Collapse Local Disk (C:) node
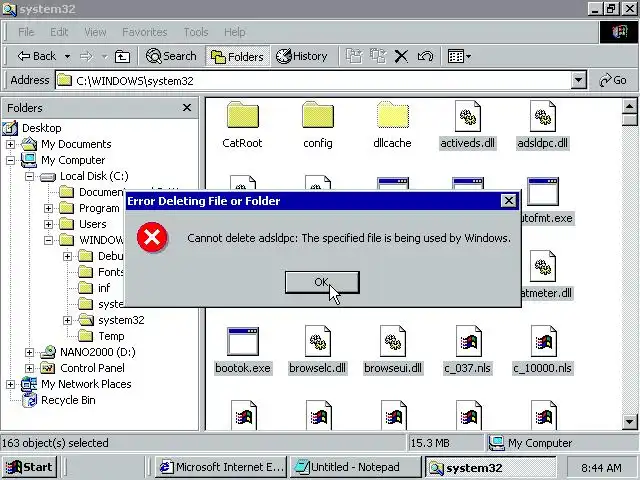 [29, 176]
